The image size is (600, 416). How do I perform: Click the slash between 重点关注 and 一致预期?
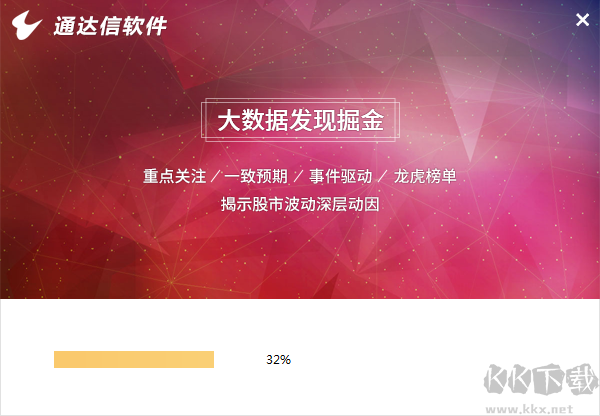(x=213, y=177)
